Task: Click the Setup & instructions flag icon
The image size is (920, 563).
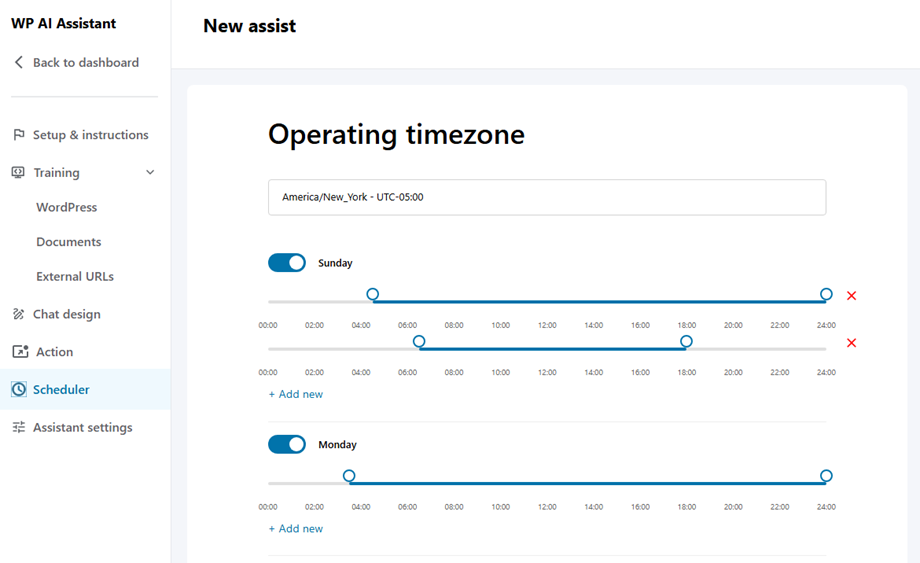Action: point(18,135)
